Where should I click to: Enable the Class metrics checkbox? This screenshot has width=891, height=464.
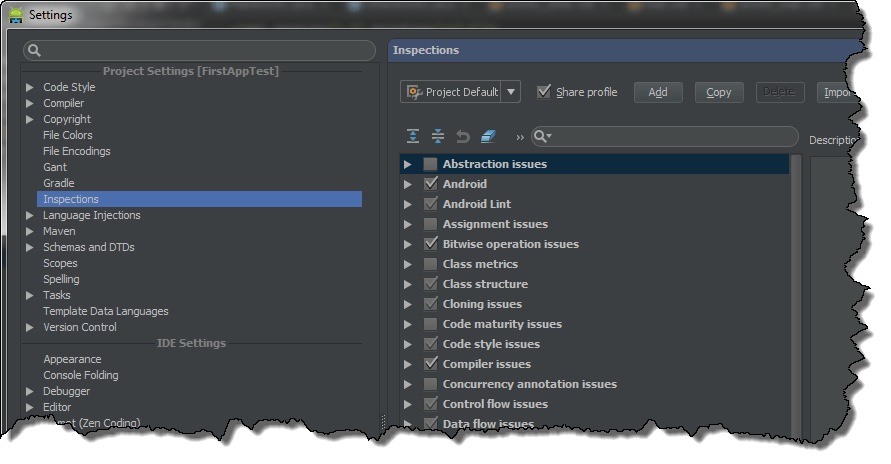(x=430, y=264)
